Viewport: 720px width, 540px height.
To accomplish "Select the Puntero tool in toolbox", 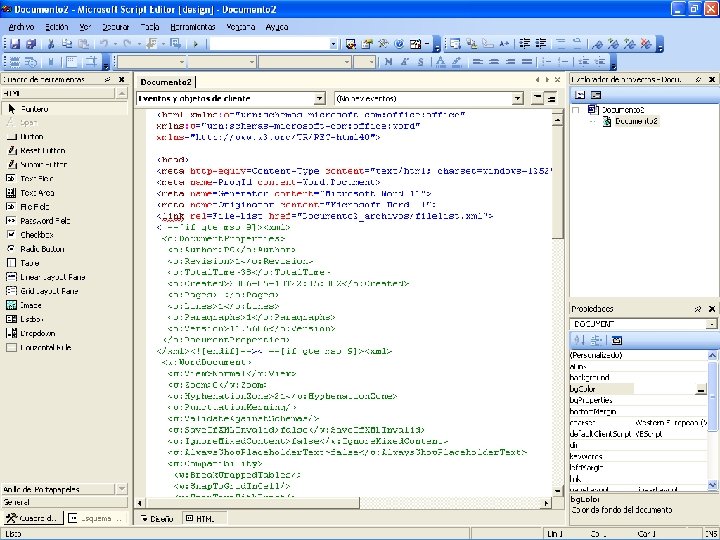I will pos(34,108).
